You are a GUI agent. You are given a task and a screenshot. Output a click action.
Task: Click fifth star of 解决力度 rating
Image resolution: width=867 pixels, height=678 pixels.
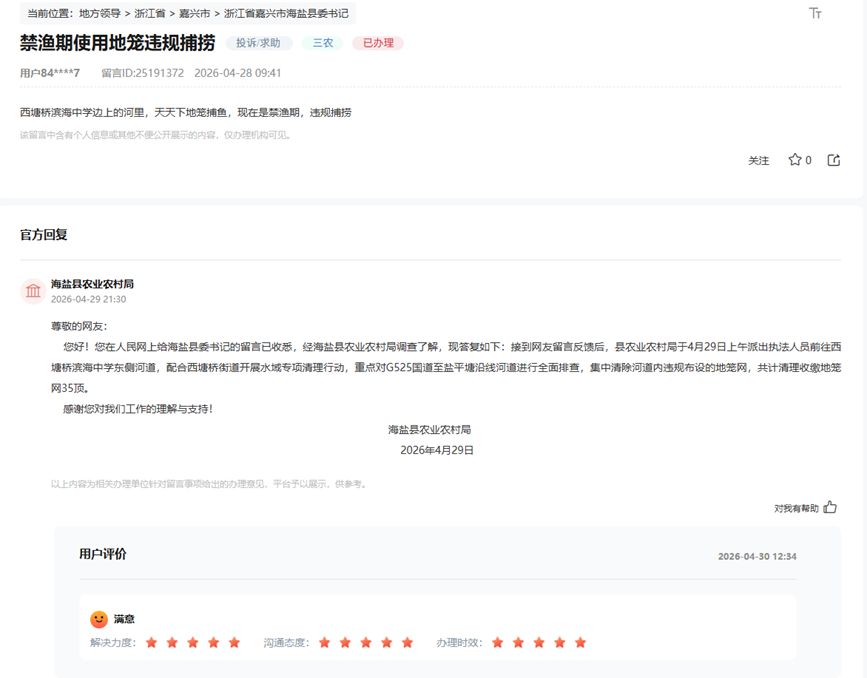coord(234,642)
